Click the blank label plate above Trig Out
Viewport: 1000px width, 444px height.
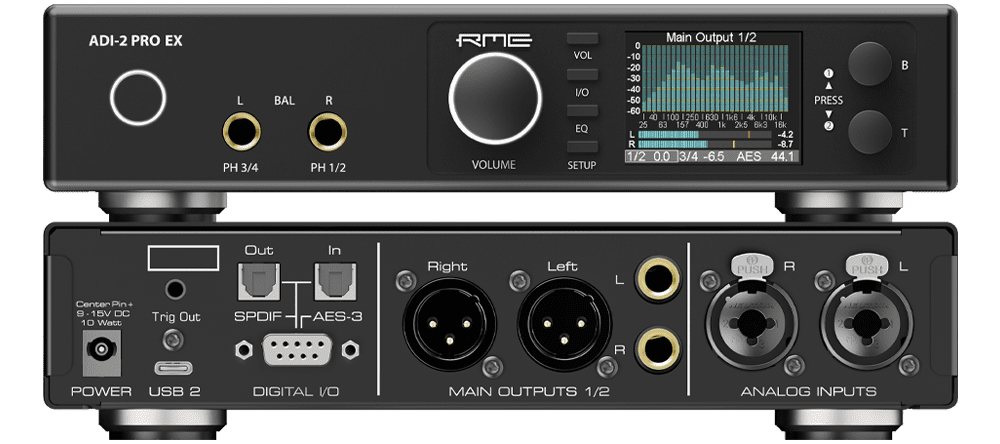click(x=182, y=258)
